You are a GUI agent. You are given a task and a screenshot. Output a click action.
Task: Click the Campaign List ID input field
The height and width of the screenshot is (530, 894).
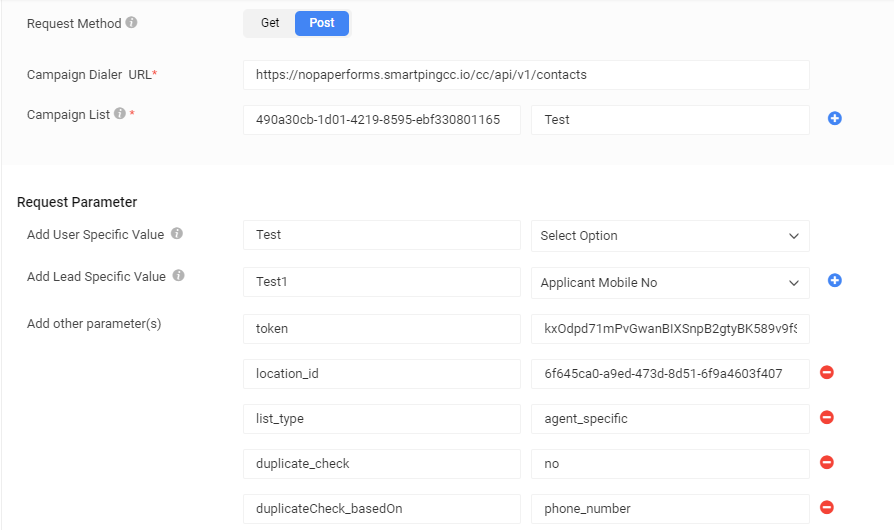pyautogui.click(x=381, y=120)
